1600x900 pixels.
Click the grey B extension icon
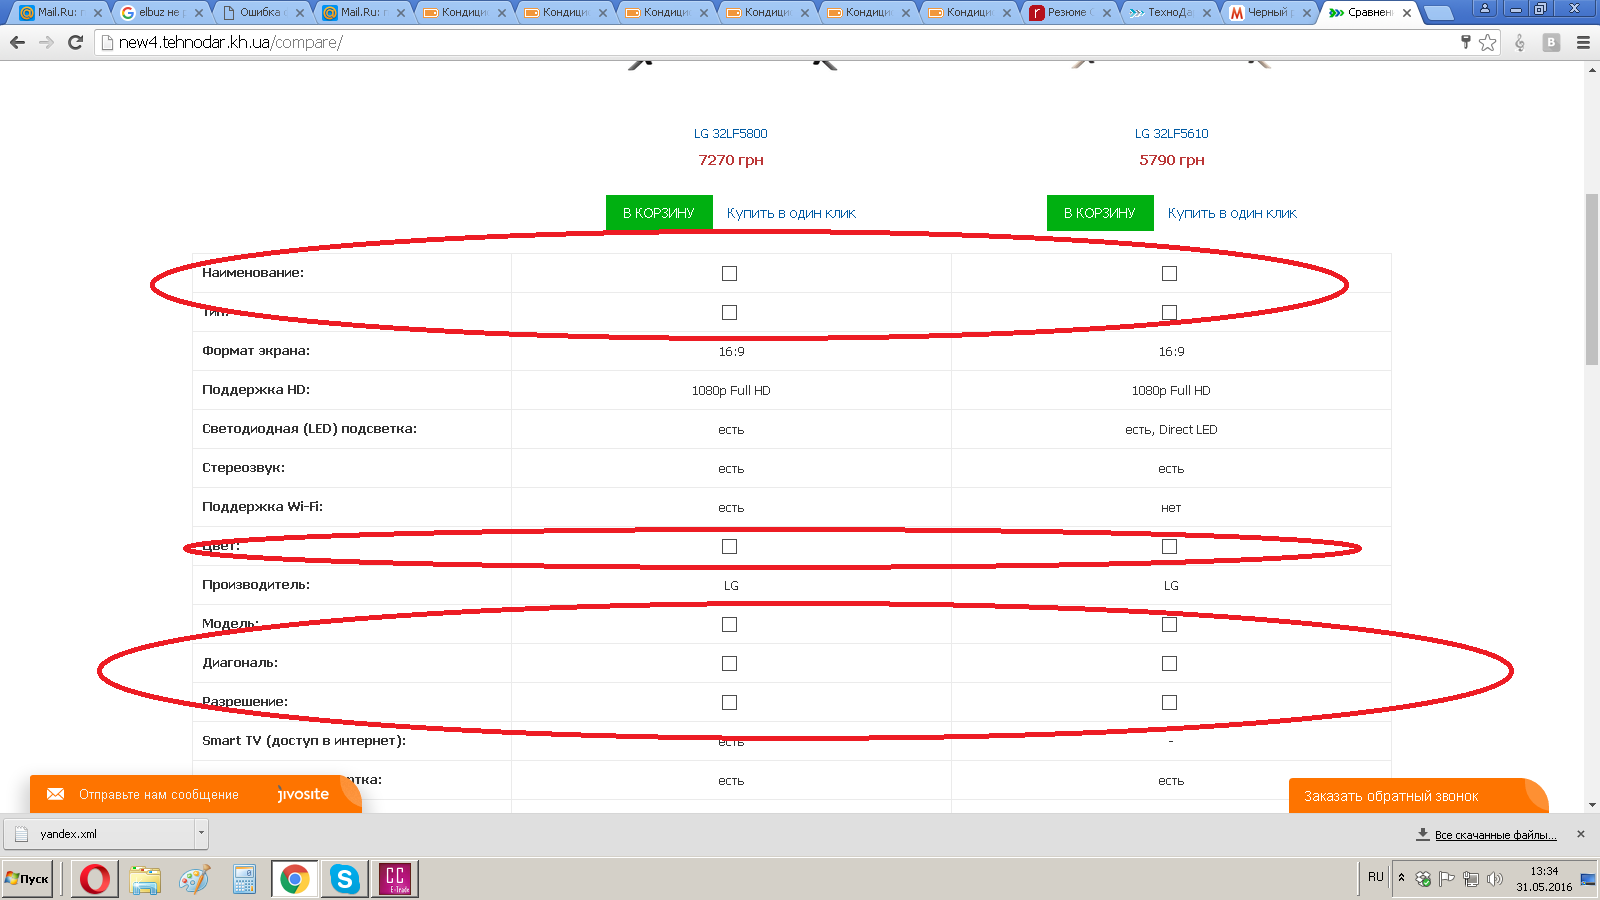coord(1552,42)
